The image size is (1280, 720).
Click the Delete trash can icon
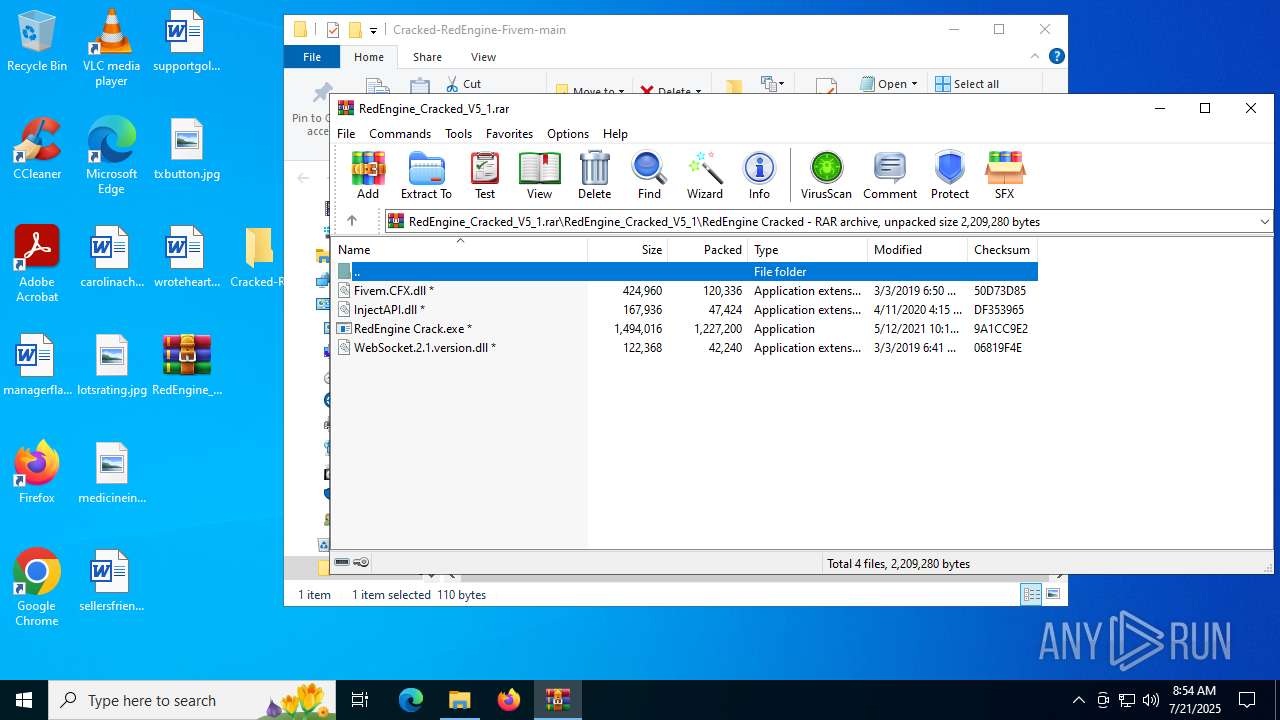pos(594,175)
